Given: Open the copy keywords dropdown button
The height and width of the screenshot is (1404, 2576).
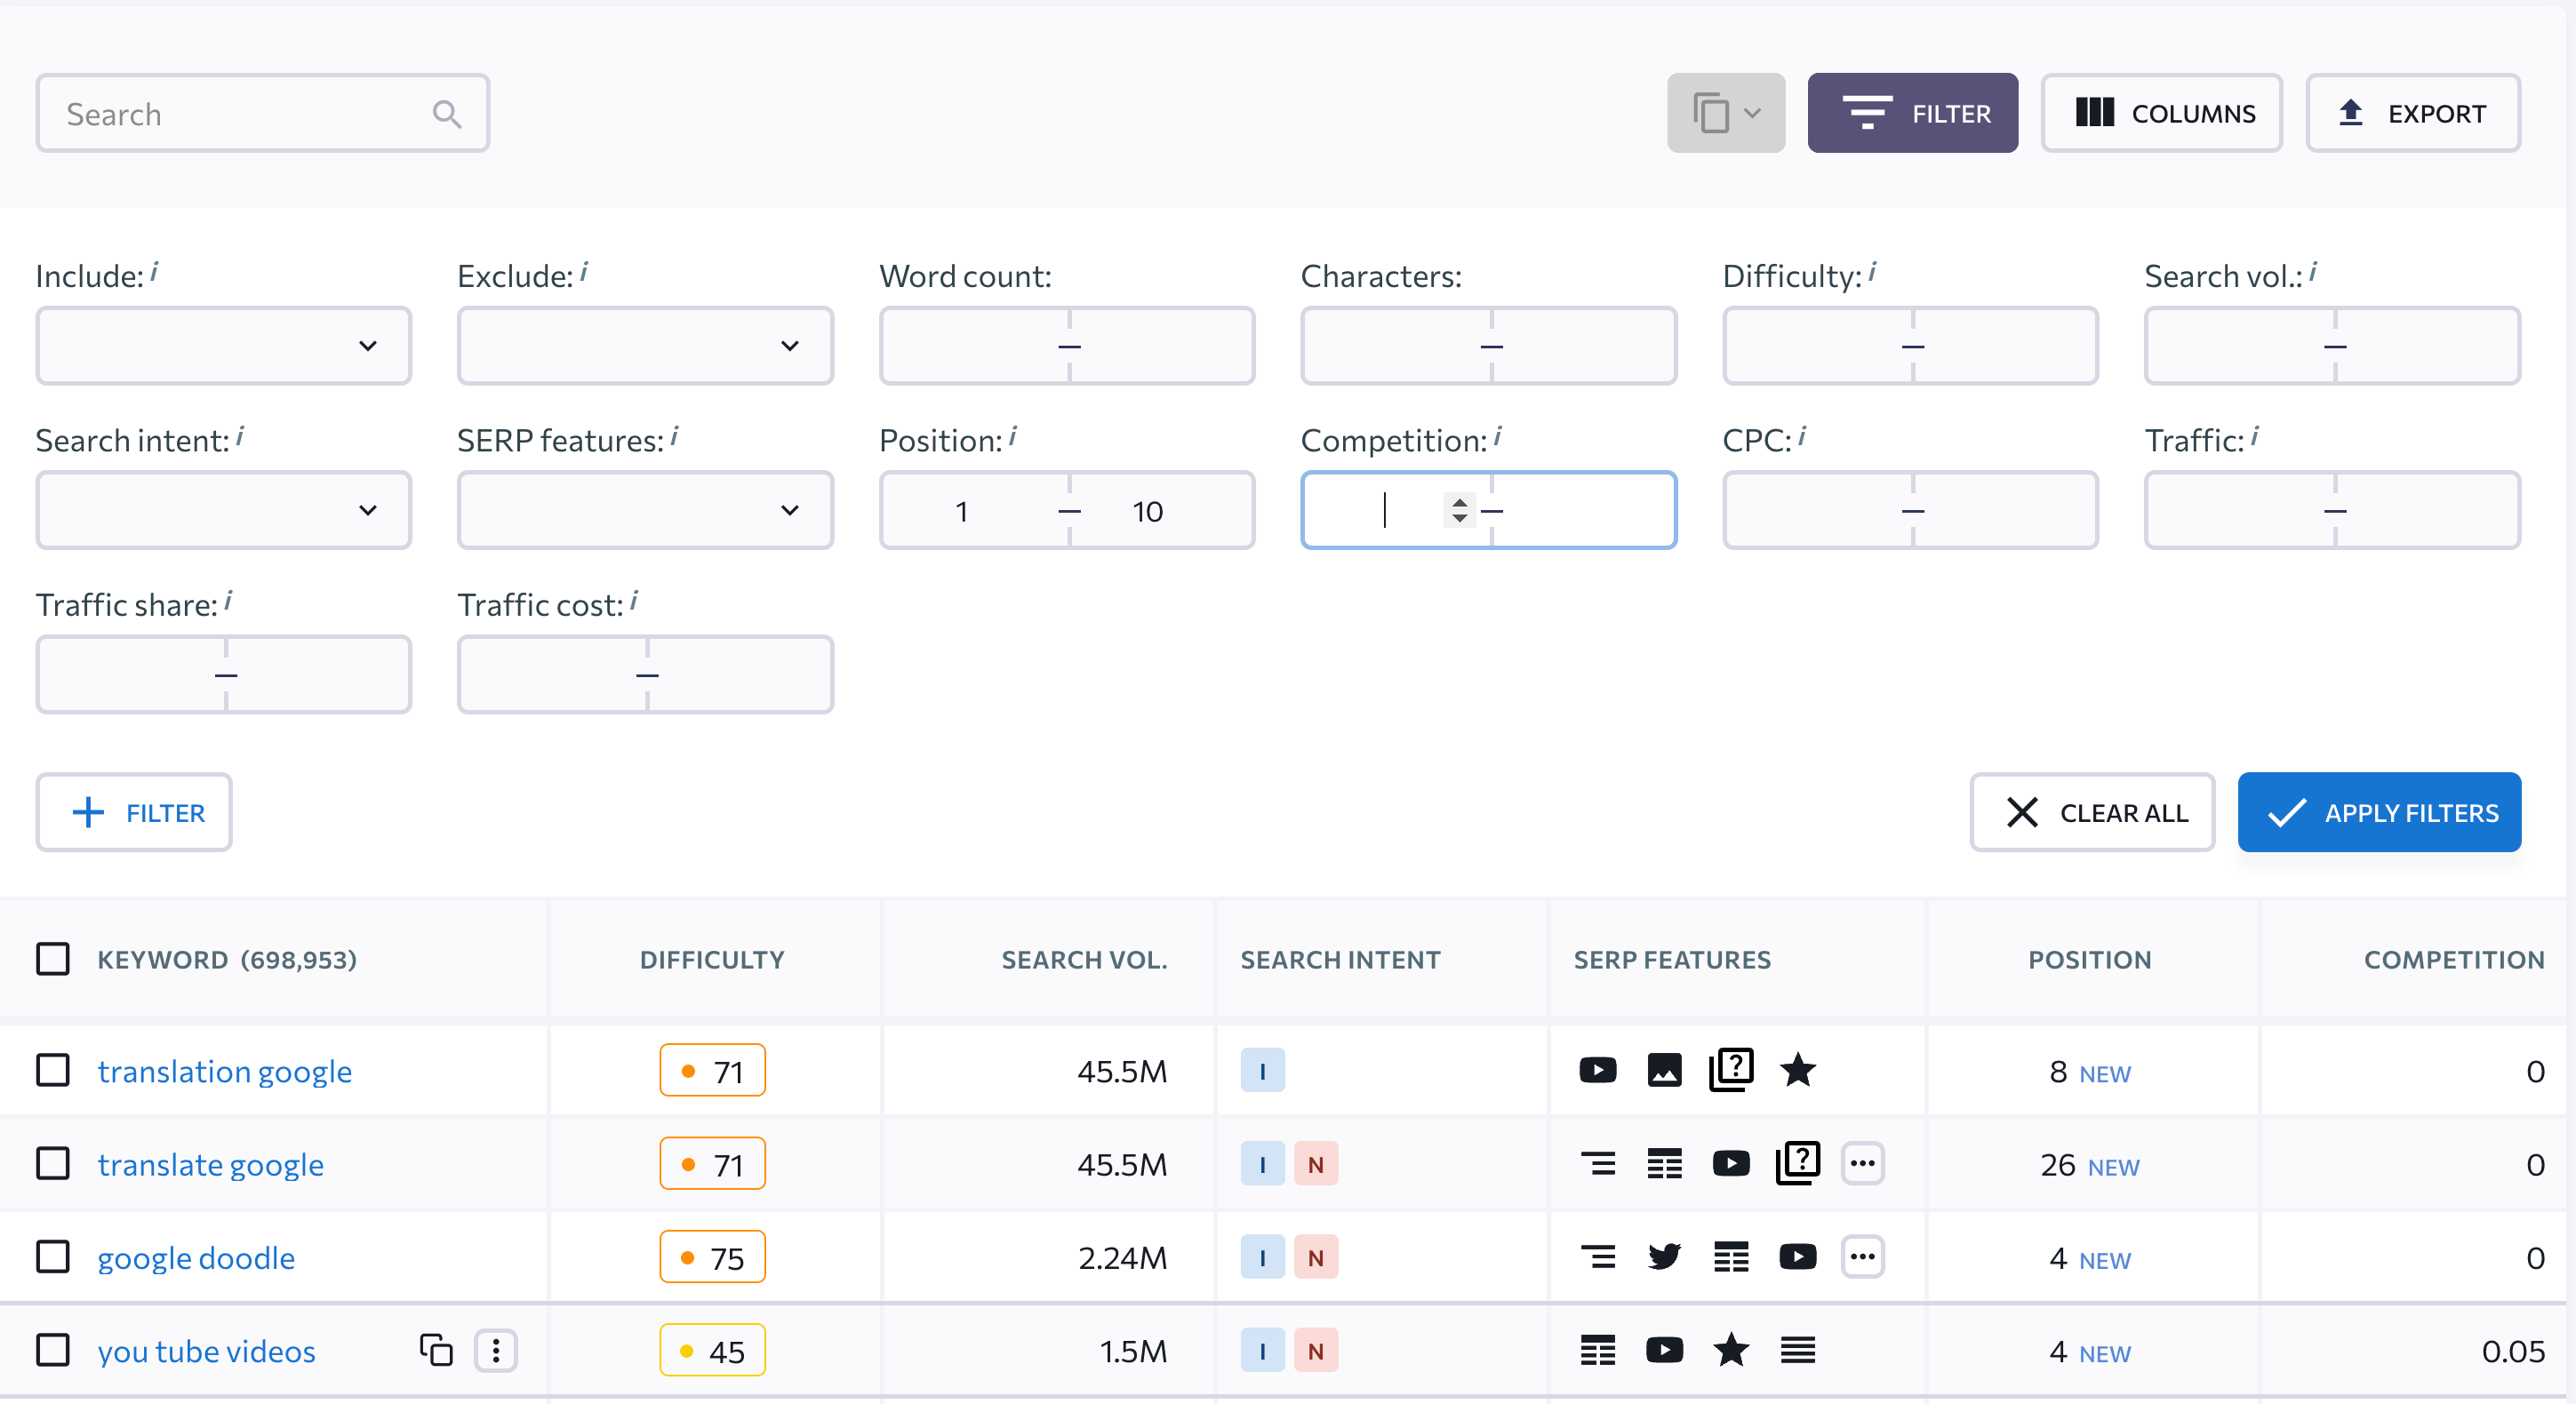Looking at the screenshot, I should pyautogui.click(x=1725, y=113).
